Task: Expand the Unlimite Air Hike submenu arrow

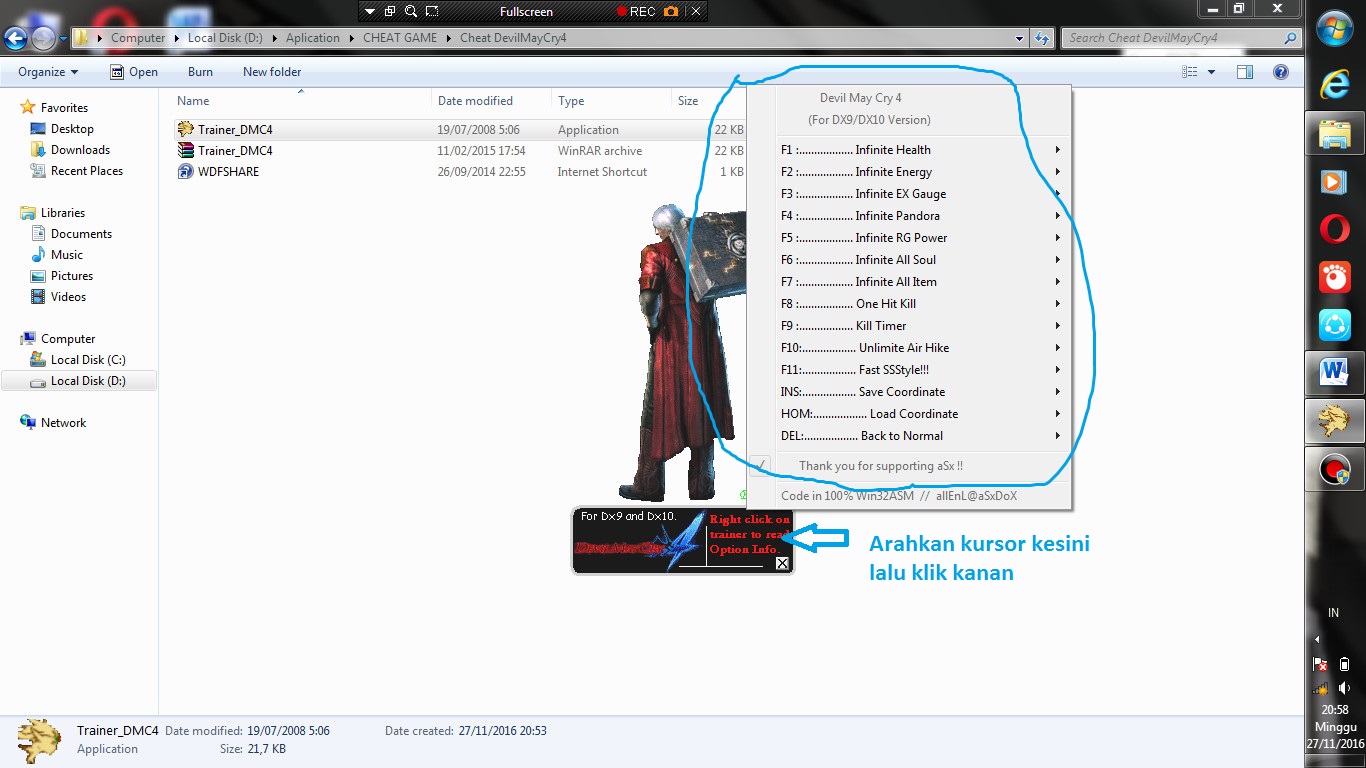Action: point(1057,348)
